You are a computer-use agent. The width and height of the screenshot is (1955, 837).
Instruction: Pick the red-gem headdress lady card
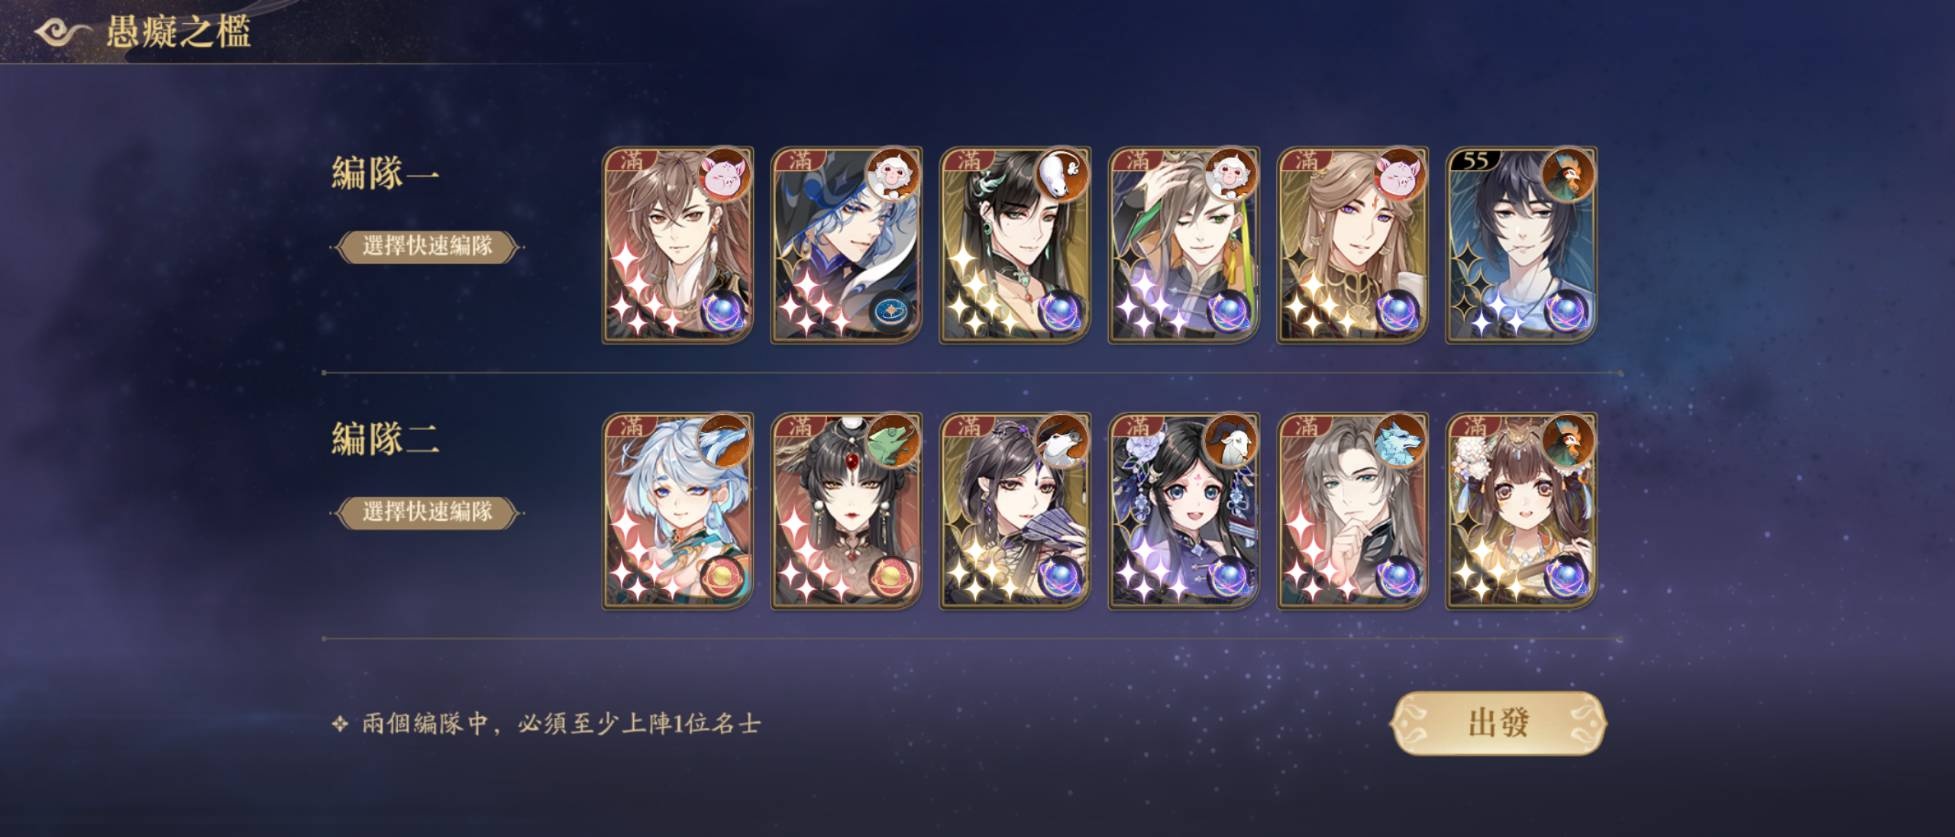846,511
